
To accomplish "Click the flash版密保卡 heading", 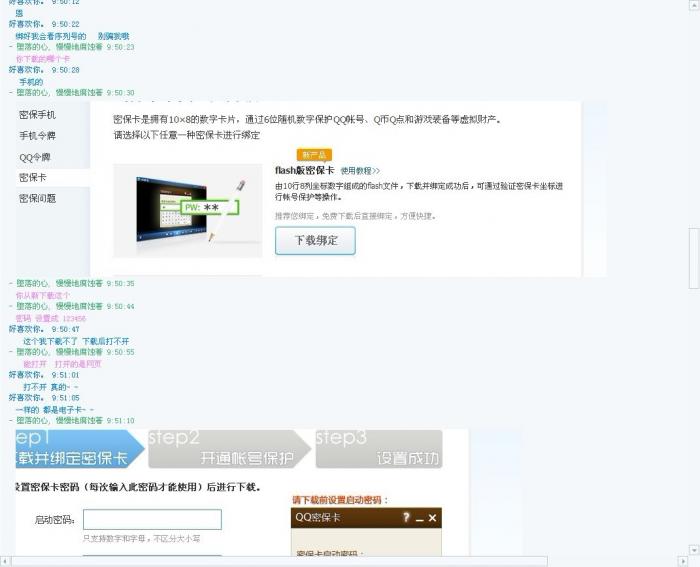I will pyautogui.click(x=304, y=170).
